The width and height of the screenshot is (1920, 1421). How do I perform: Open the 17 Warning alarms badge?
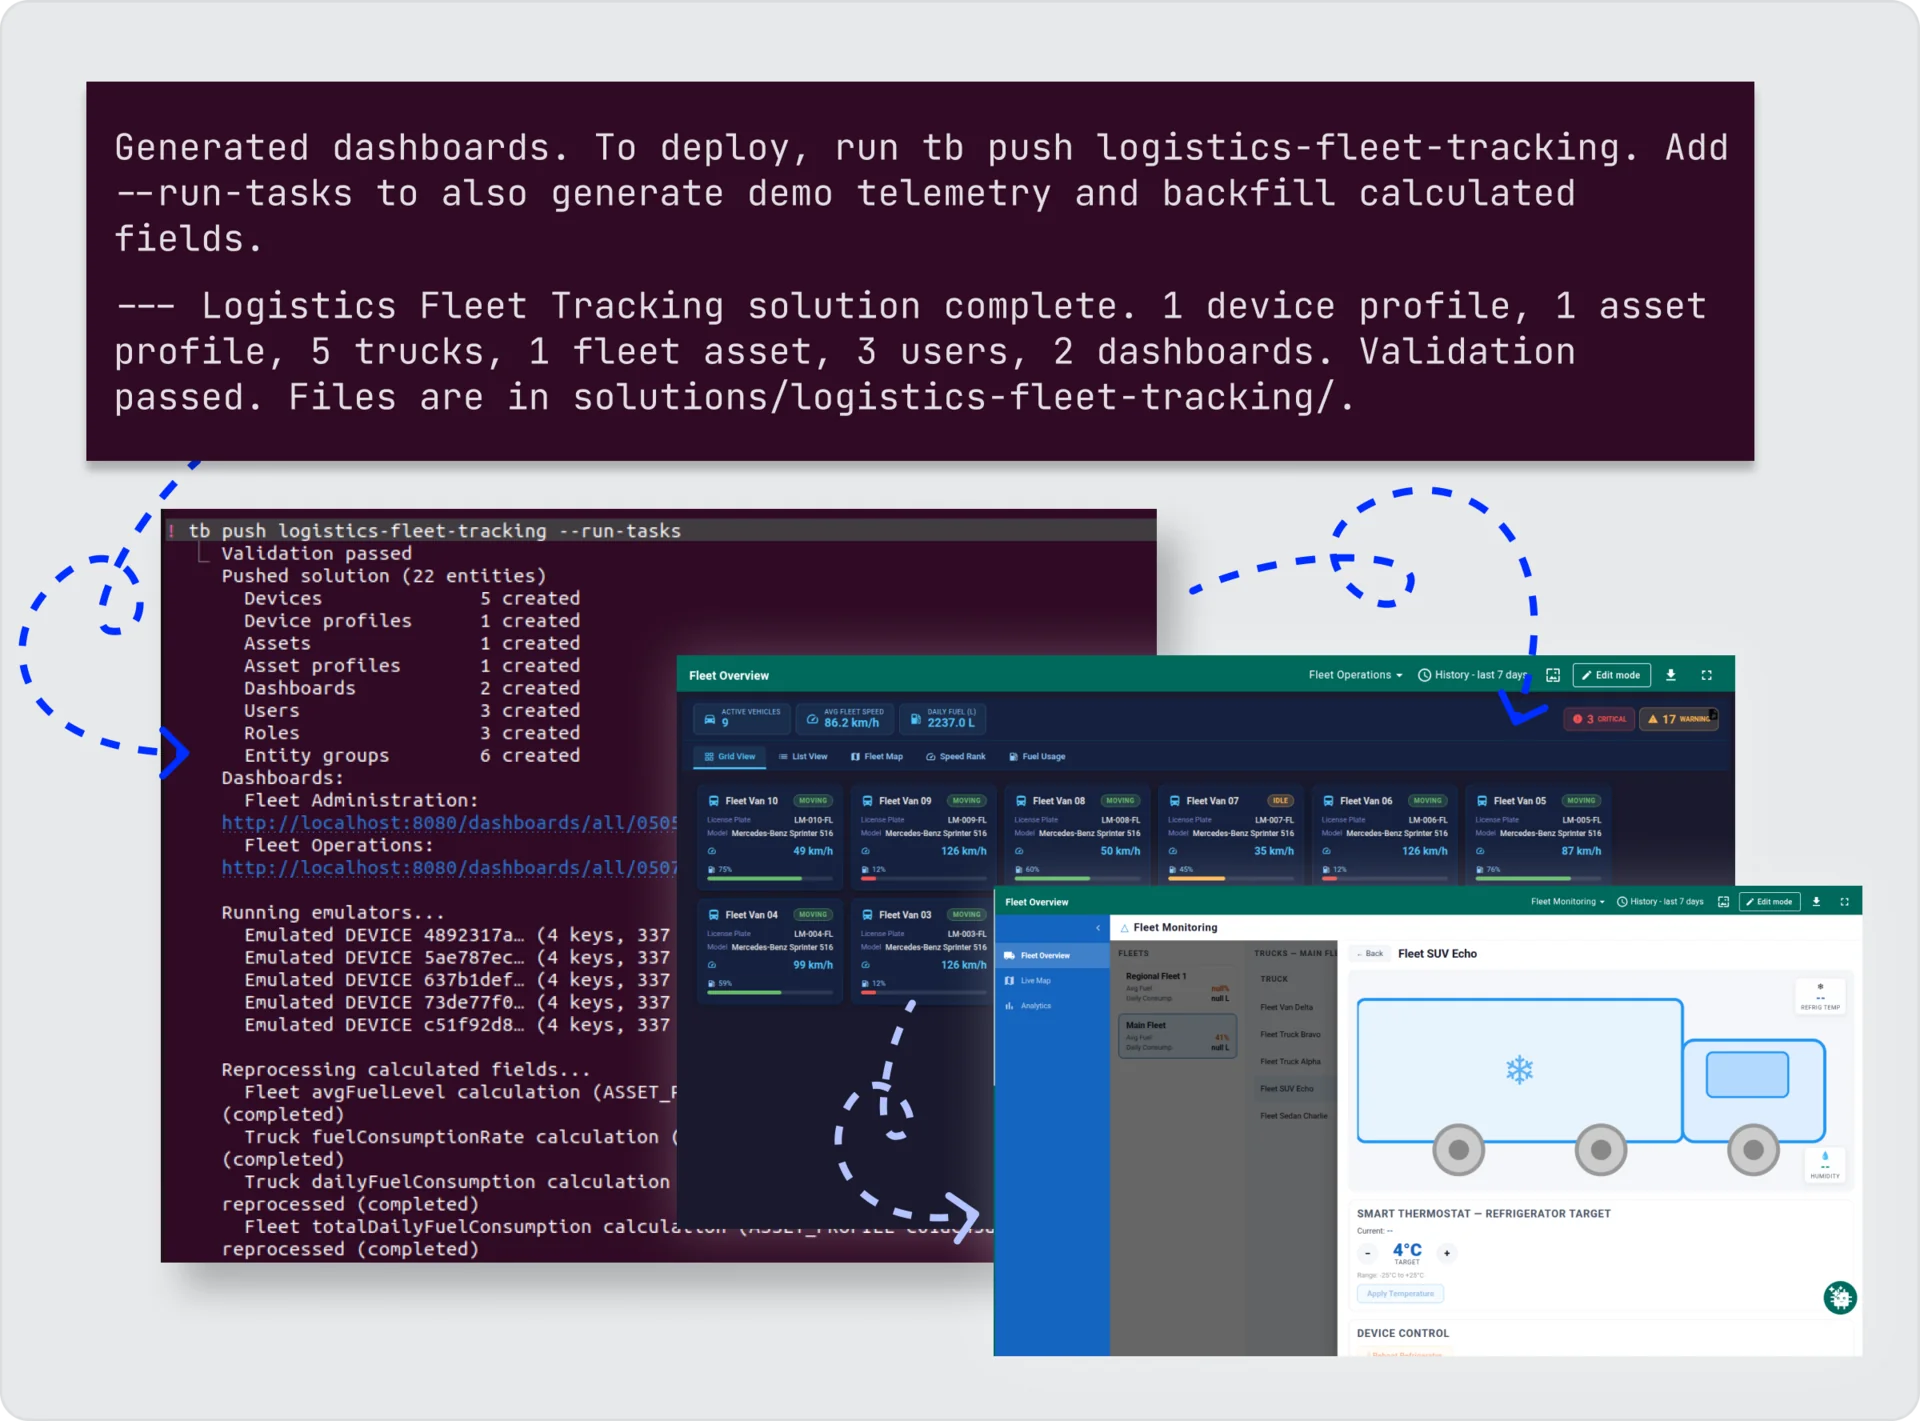pos(1678,719)
